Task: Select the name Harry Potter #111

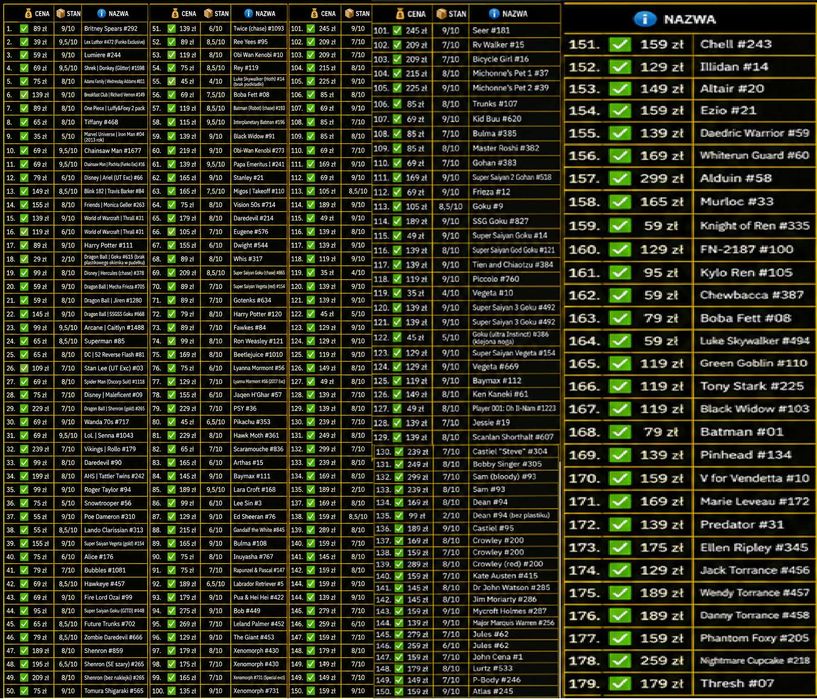Action: [108, 245]
